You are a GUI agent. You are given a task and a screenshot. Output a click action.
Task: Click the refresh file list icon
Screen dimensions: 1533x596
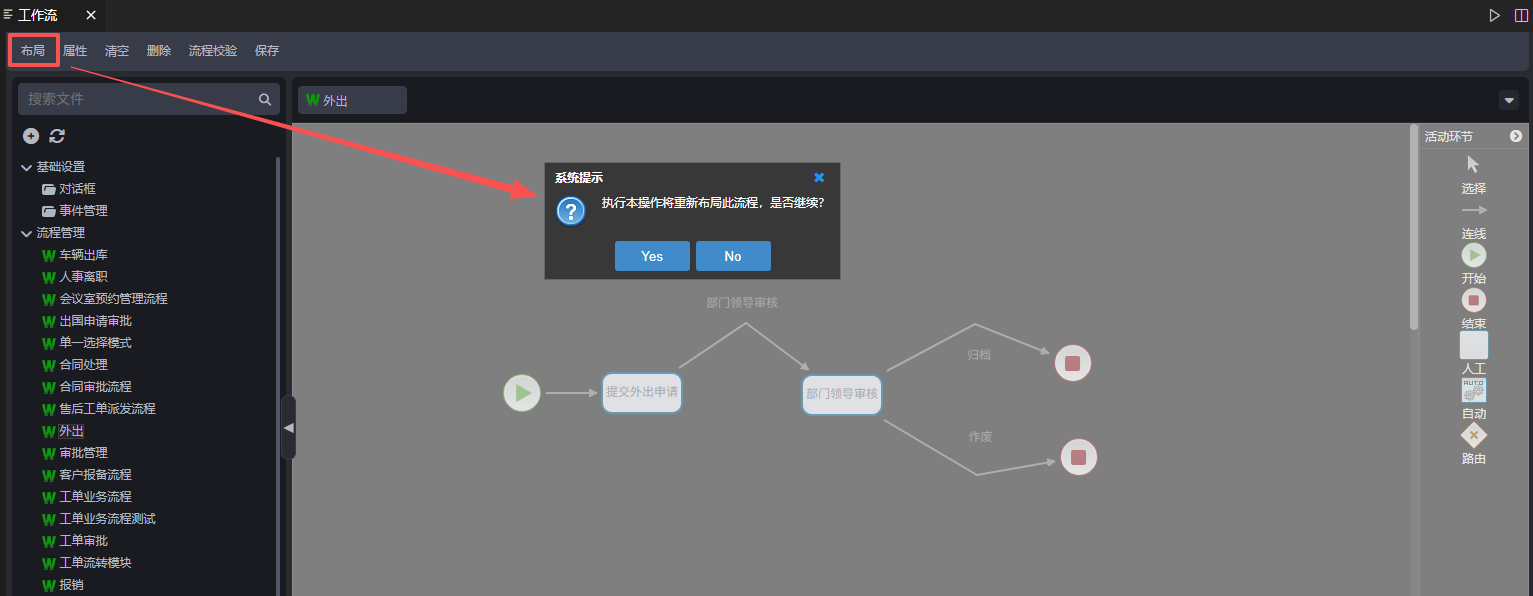click(x=57, y=136)
